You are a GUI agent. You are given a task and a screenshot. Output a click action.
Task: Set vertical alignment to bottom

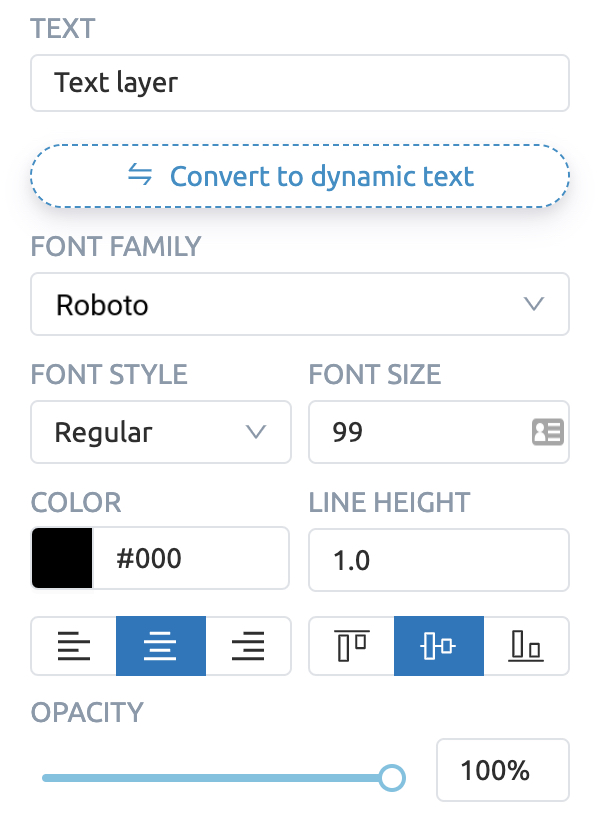pos(526,646)
